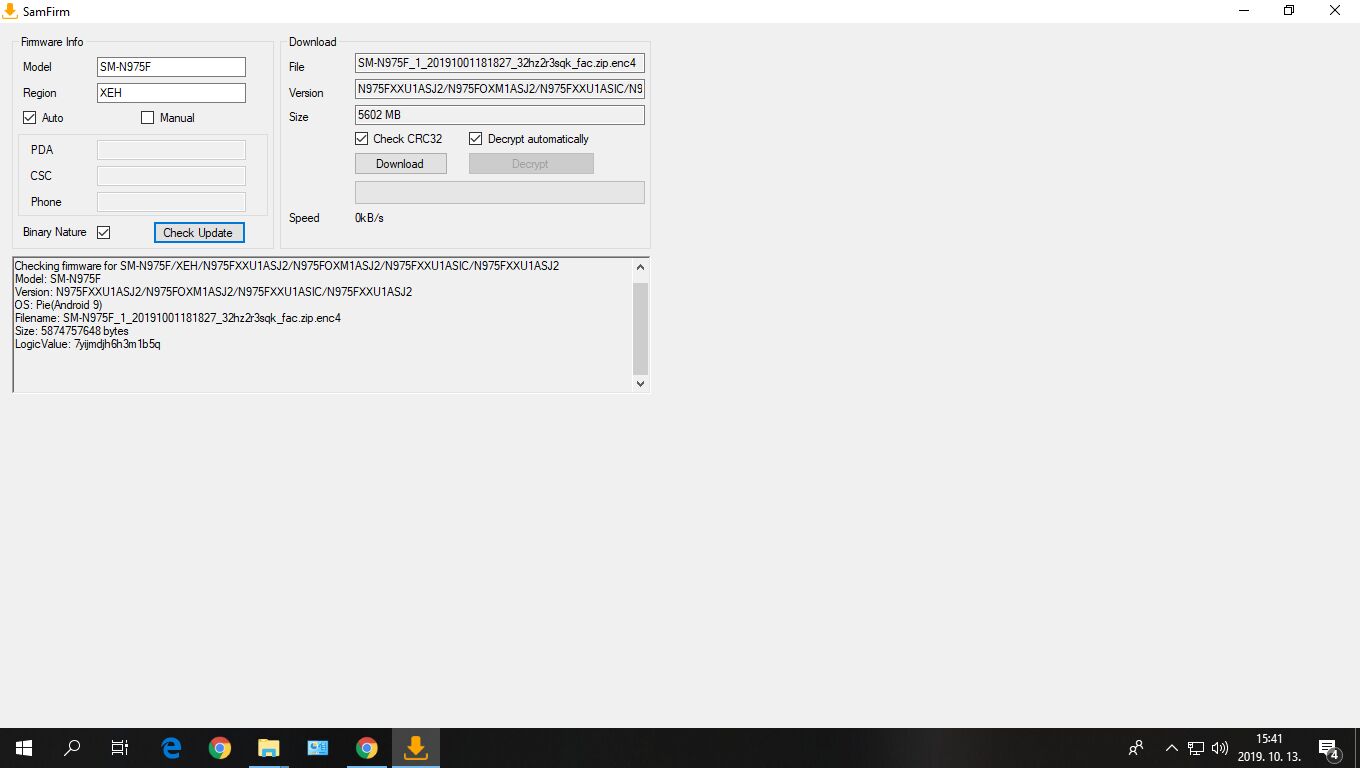Click the 'LogicValue: 7yijmdjh6h3m1b5q' log line
This screenshot has width=1360, height=768.
tap(88, 344)
